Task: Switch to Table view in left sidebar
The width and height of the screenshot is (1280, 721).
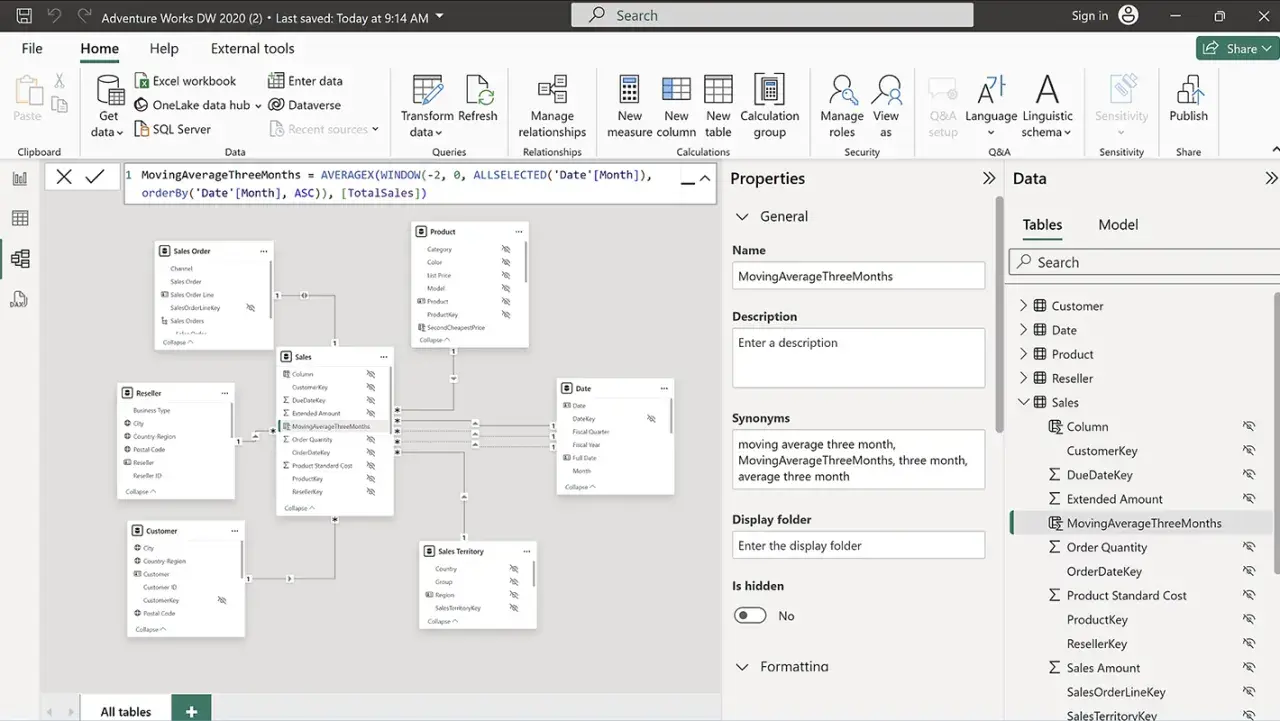Action: tap(20, 218)
